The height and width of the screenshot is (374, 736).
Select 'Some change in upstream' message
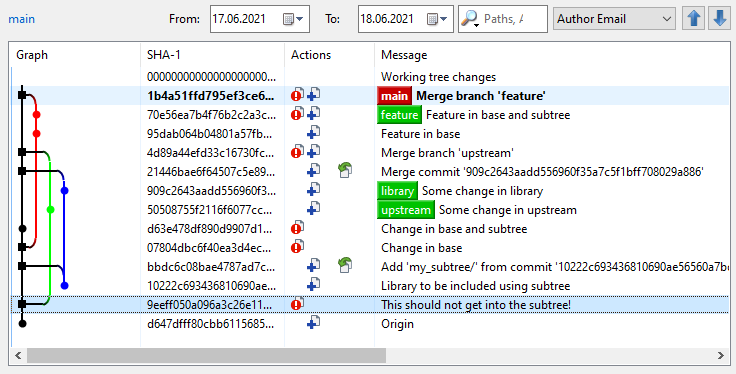(508, 210)
